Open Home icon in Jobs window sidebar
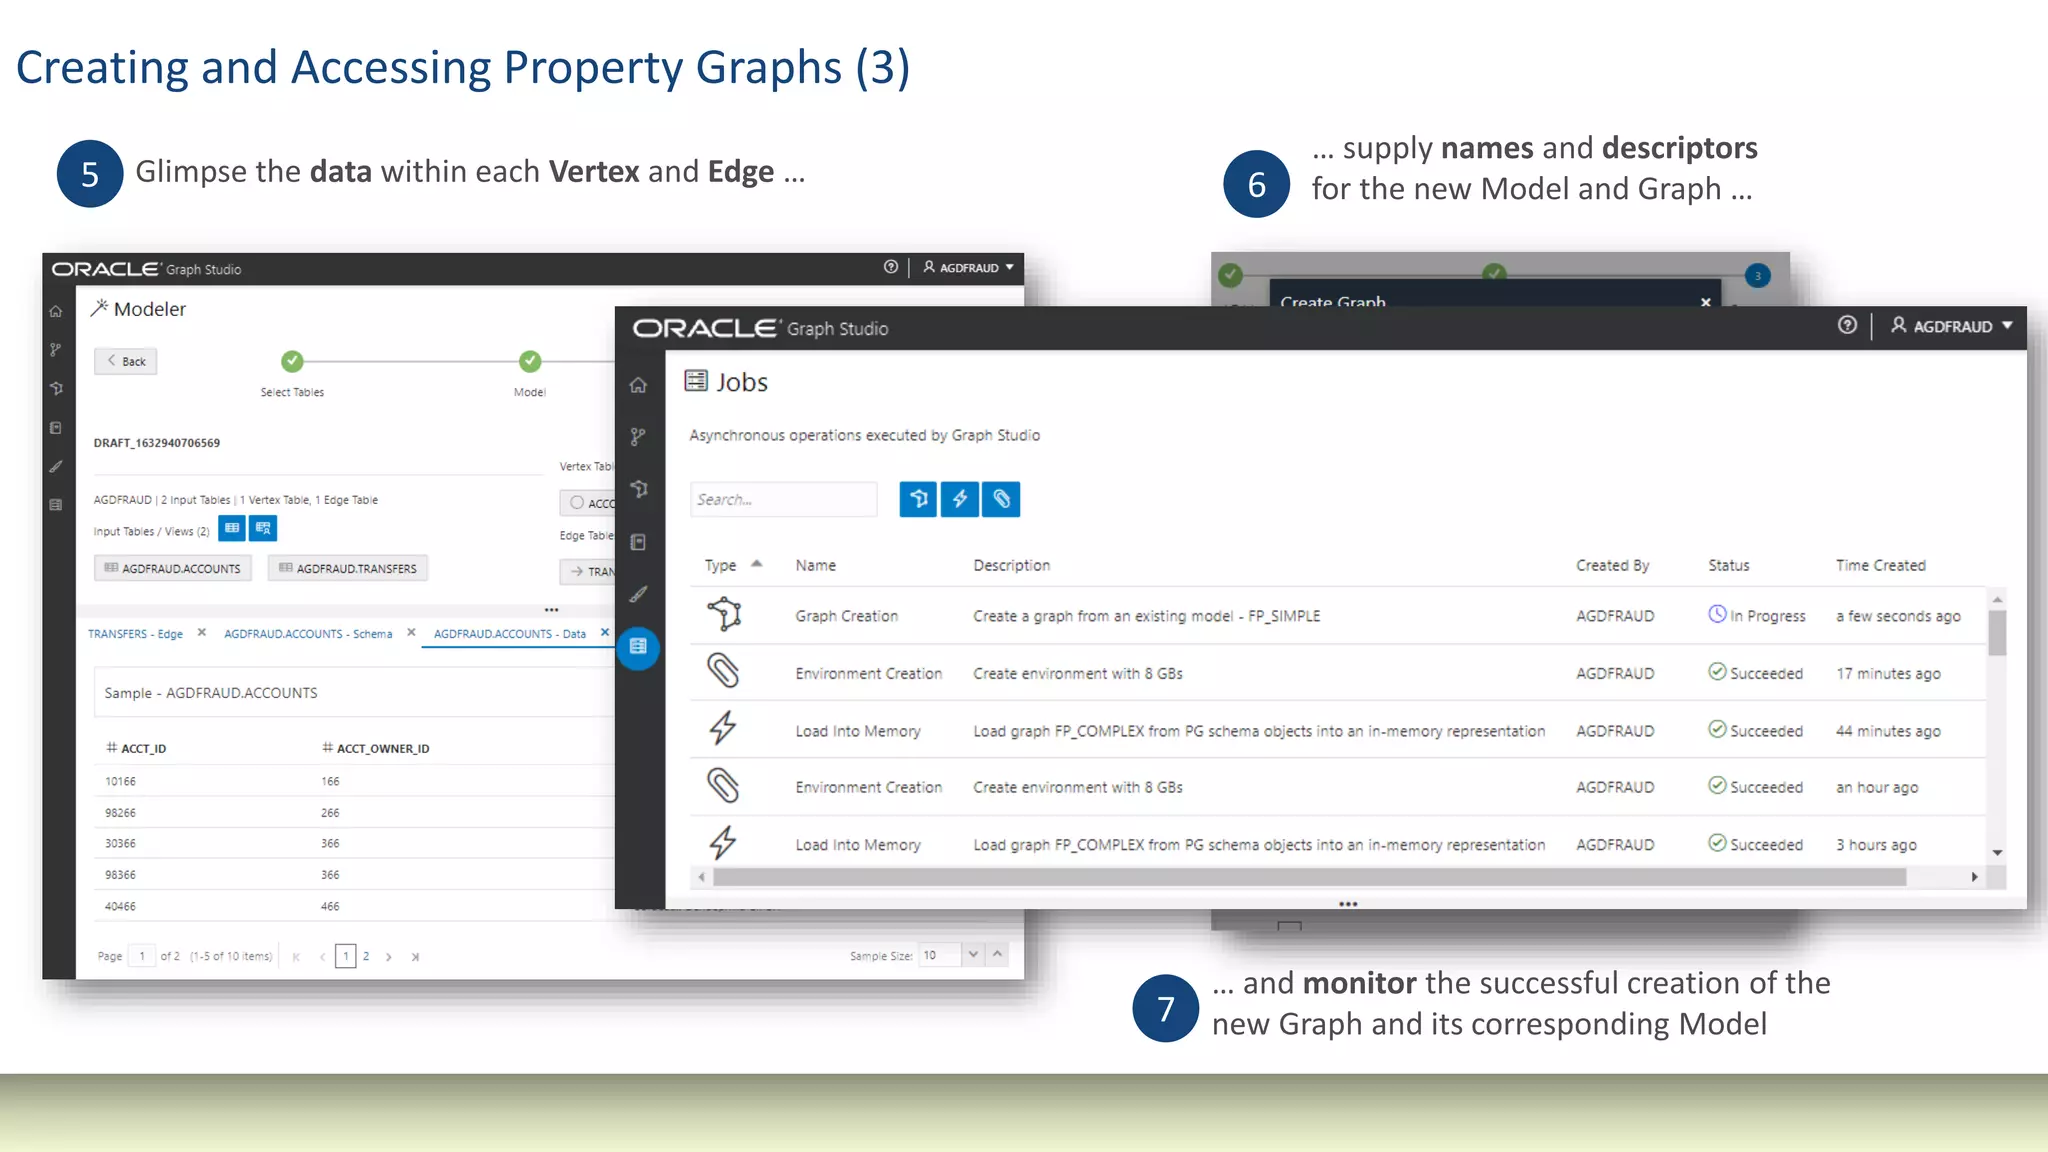2048x1152 pixels. [x=638, y=386]
